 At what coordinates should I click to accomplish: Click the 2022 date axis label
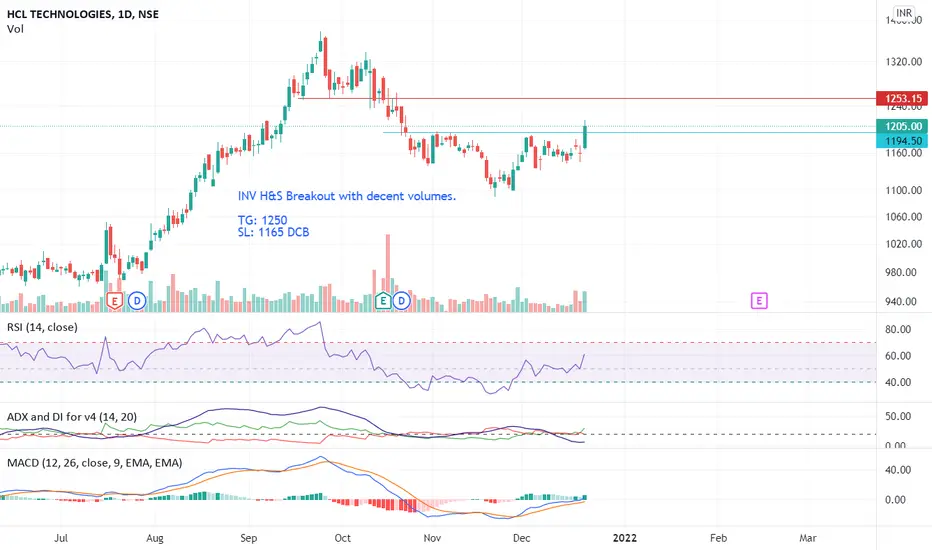(625, 538)
